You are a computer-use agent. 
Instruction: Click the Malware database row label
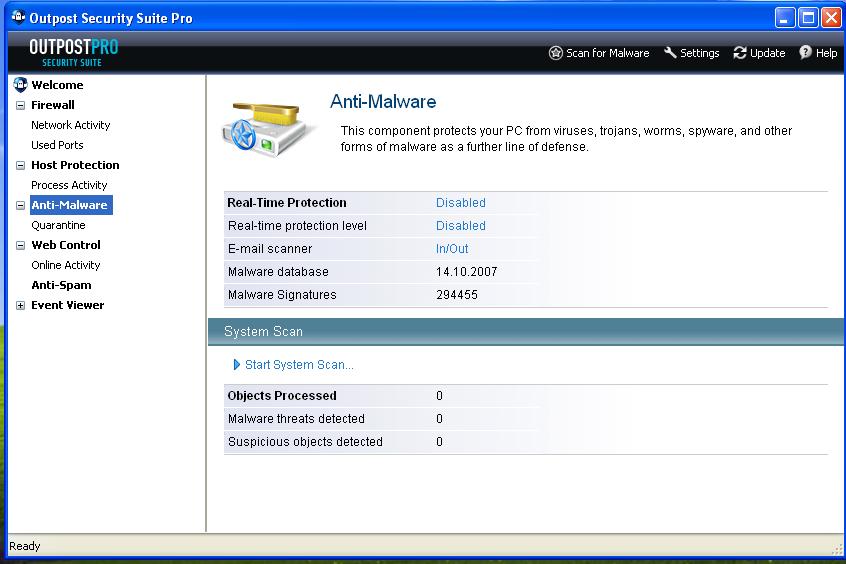(x=278, y=271)
